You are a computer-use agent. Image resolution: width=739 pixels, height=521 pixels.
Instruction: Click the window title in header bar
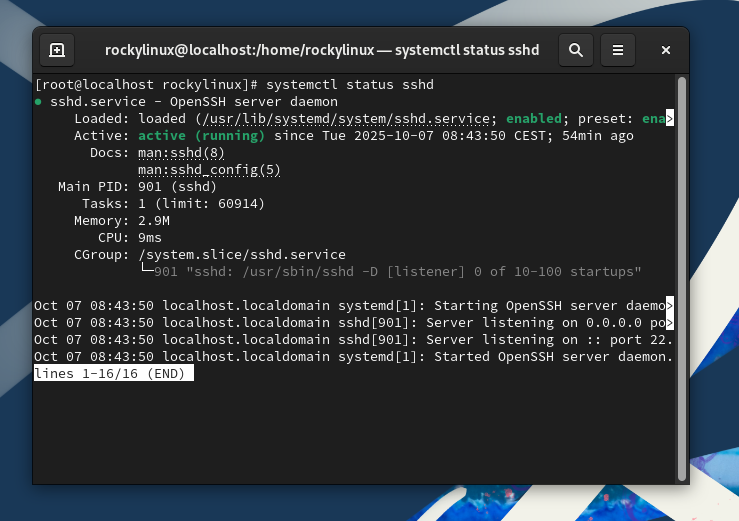point(322,50)
